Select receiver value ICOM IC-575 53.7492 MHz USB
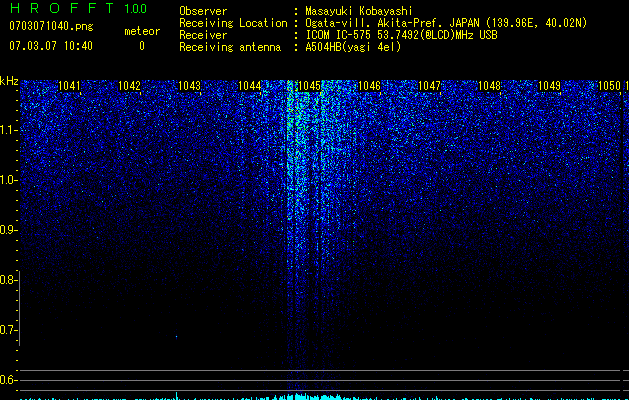This screenshot has height=400, width=629. tap(401, 35)
